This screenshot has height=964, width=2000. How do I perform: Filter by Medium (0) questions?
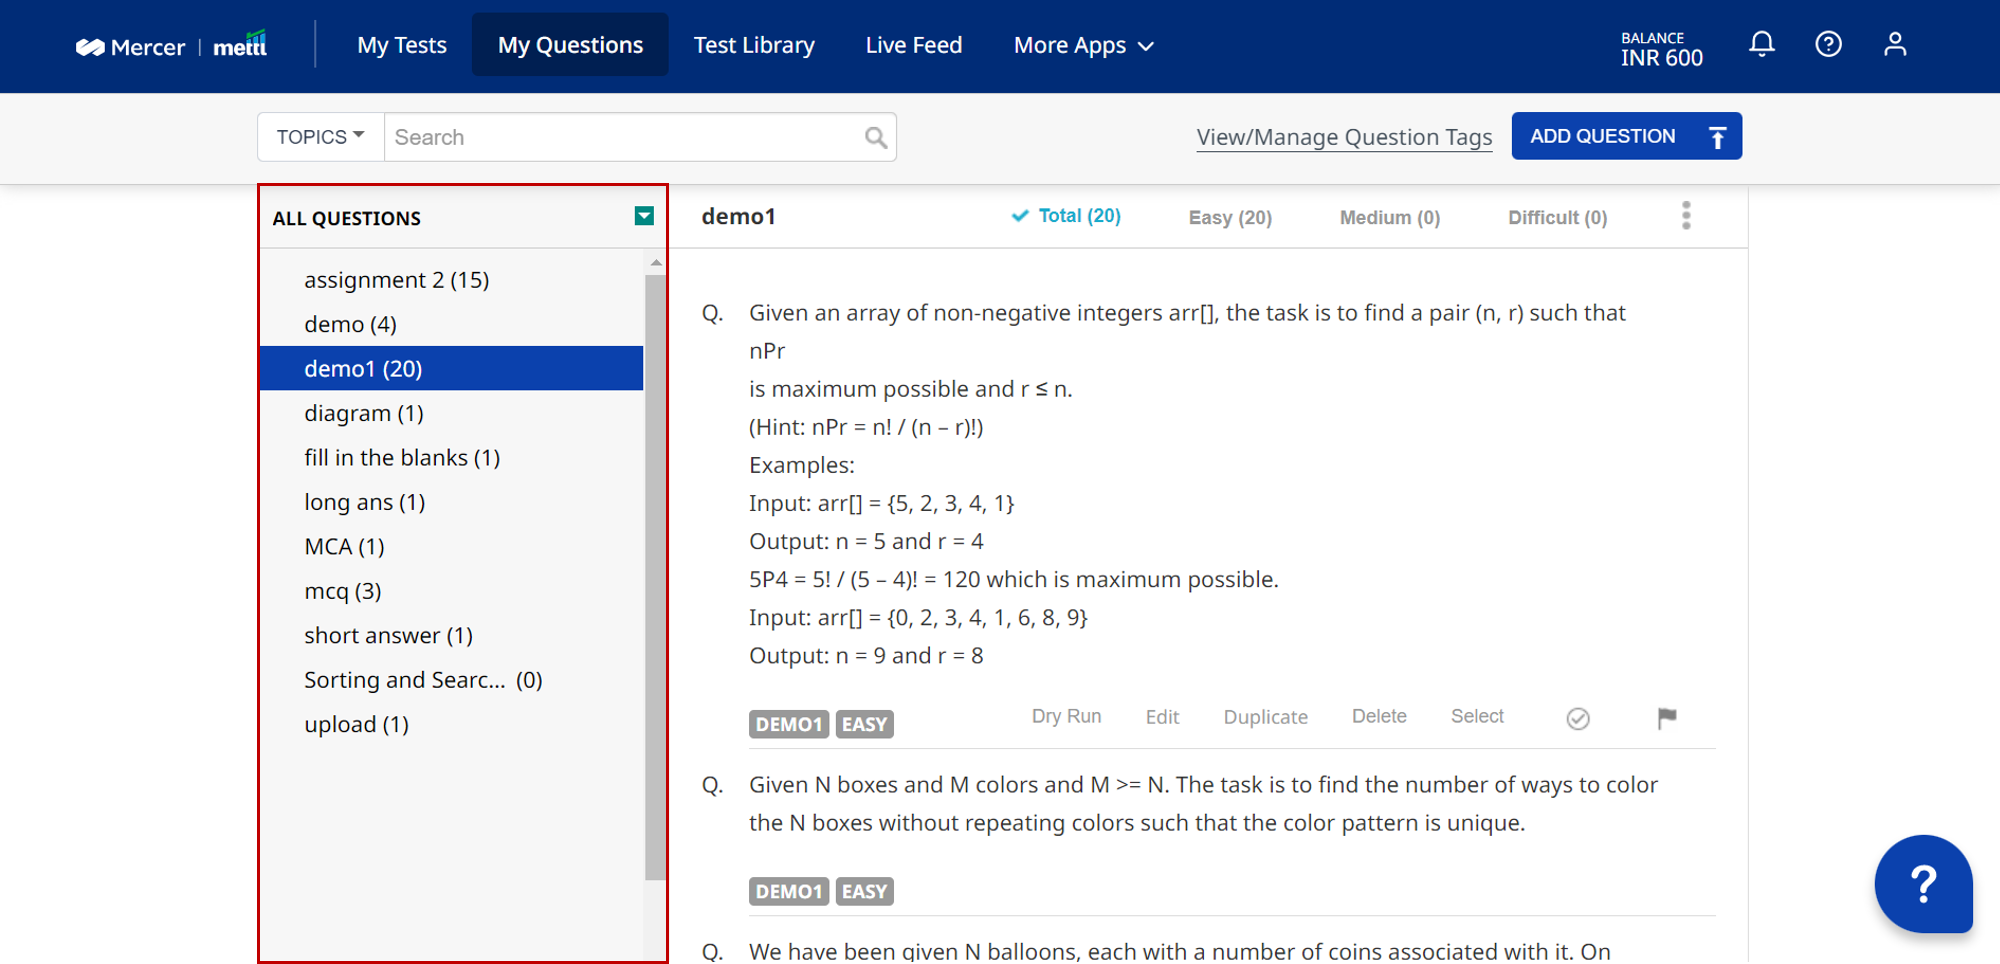[1390, 217]
